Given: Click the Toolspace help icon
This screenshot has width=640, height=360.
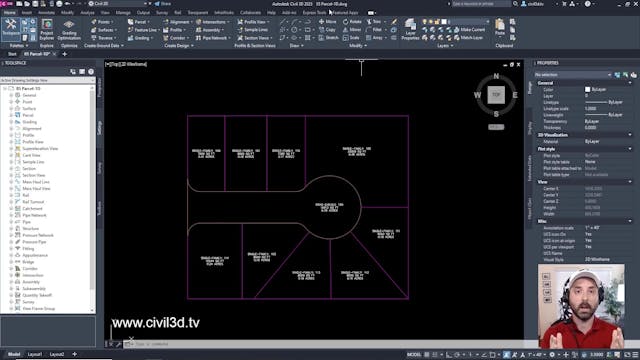Looking at the screenshot, I should click(x=91, y=72).
